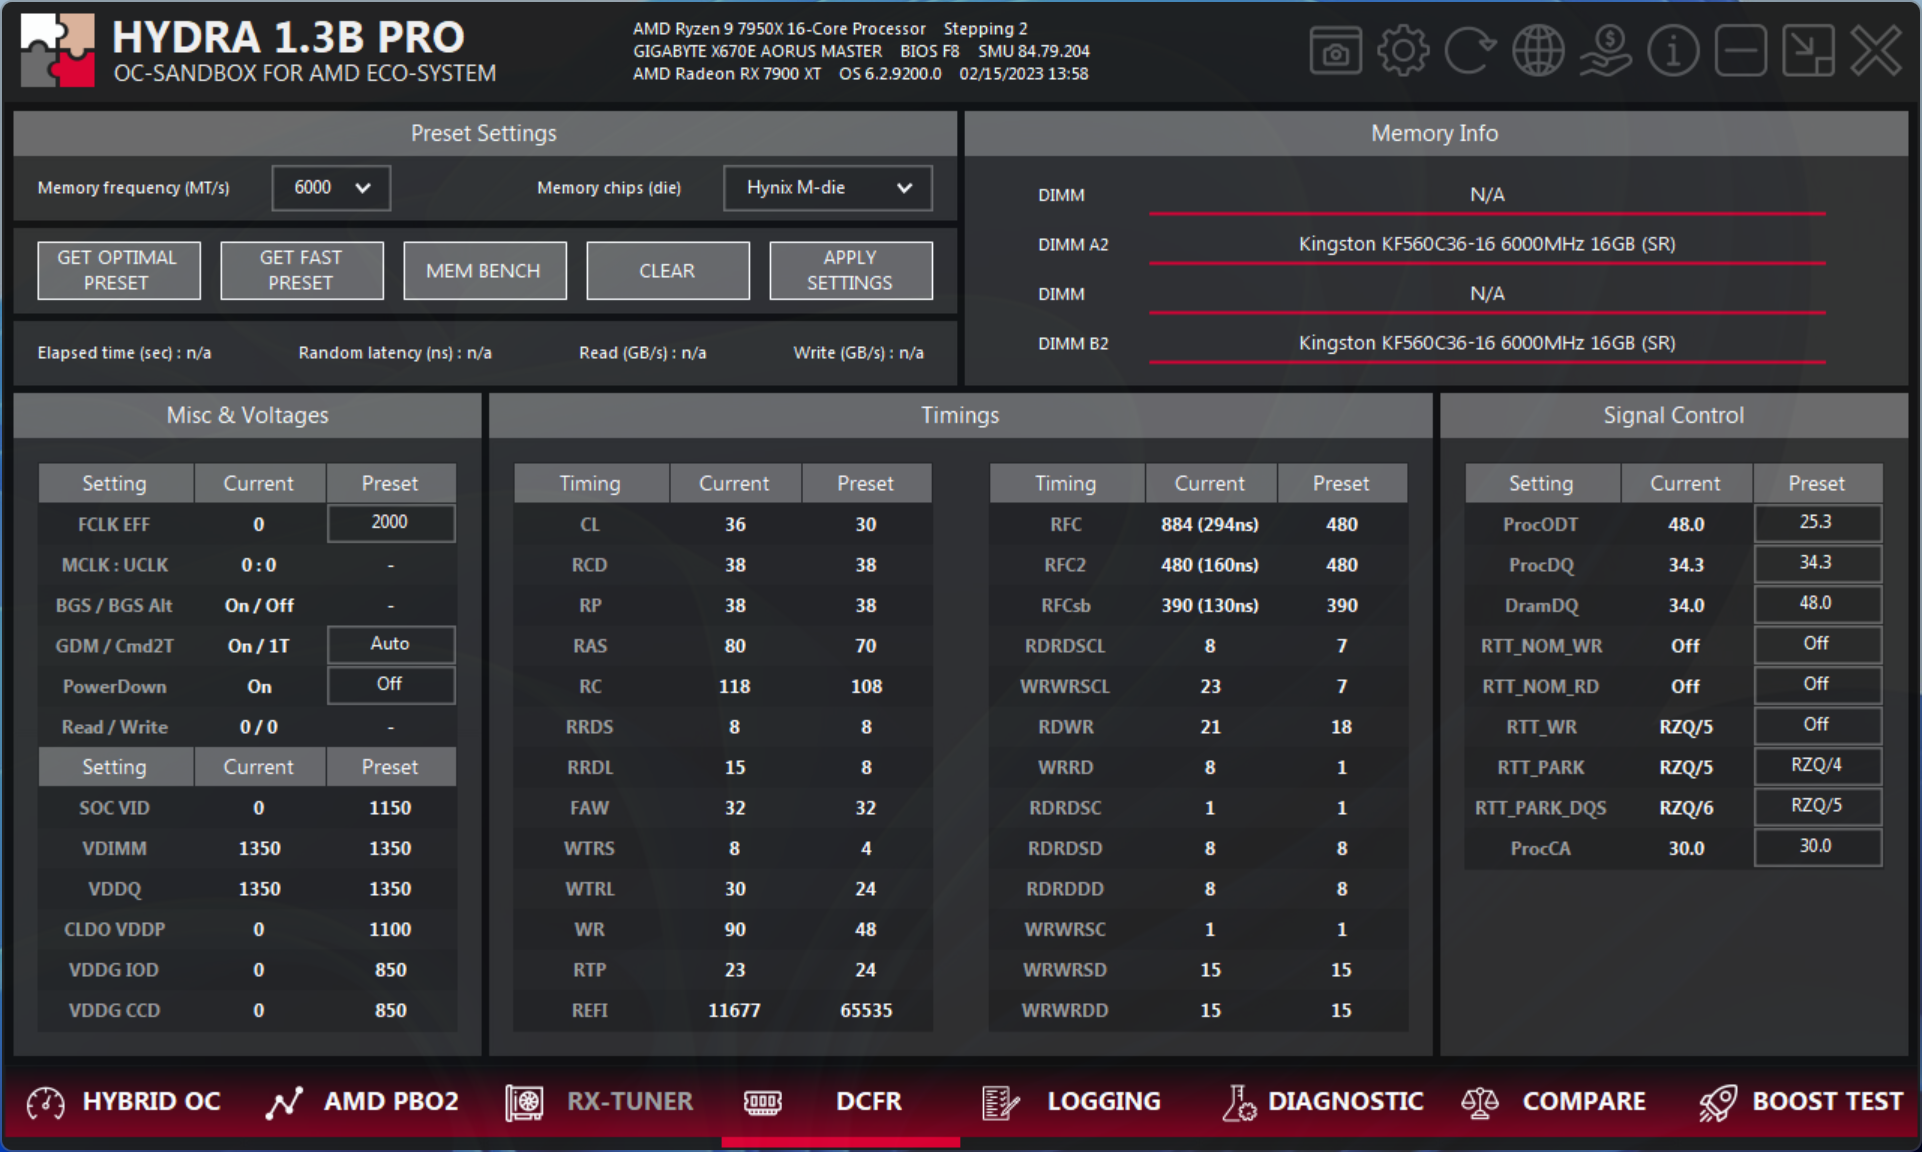Expand the Memory chips Hynix M-die dropdown
Viewport: 1922px width, 1152px height.
(x=827, y=188)
